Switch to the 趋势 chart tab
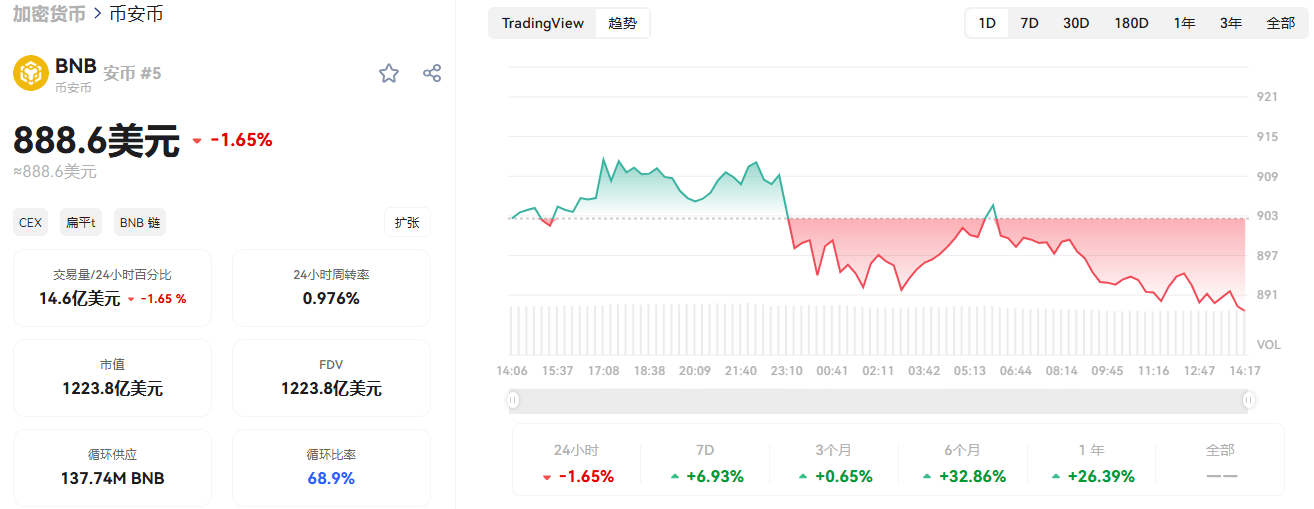This screenshot has width=1314, height=509. 622,23
